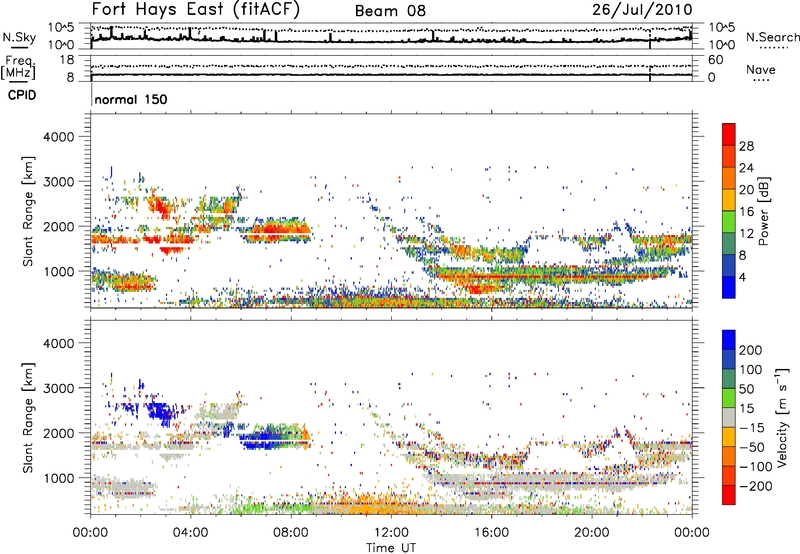Click the '200' label on velocity colorbar
This screenshot has width=800, height=554.
click(x=751, y=350)
